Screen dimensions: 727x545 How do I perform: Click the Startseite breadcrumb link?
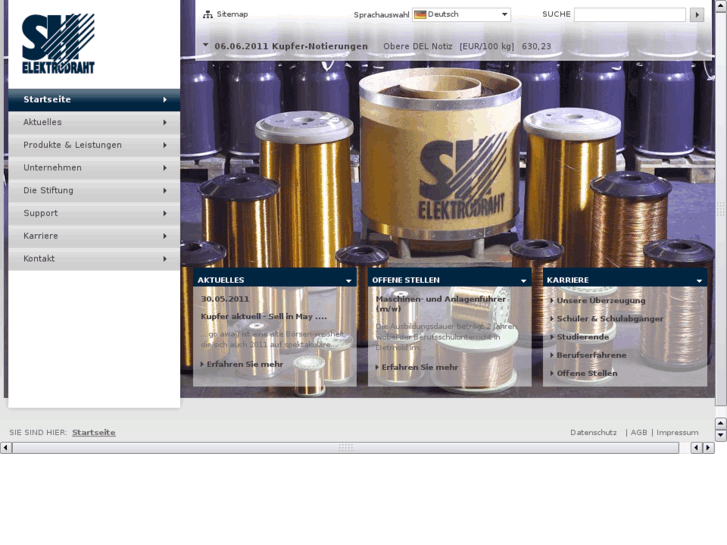pyautogui.click(x=94, y=433)
